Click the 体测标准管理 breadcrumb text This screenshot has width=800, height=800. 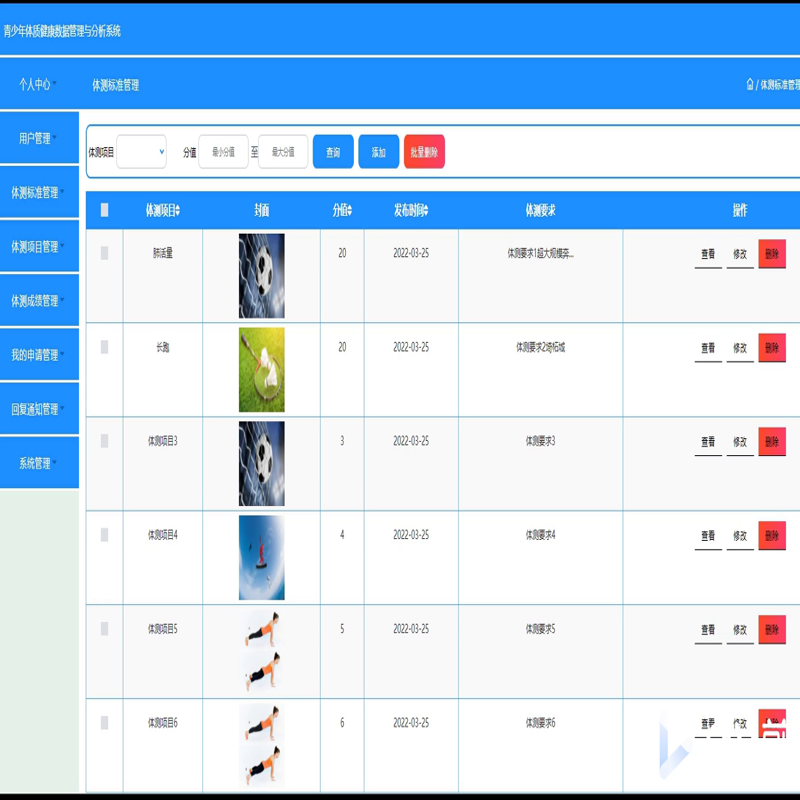[x=780, y=85]
